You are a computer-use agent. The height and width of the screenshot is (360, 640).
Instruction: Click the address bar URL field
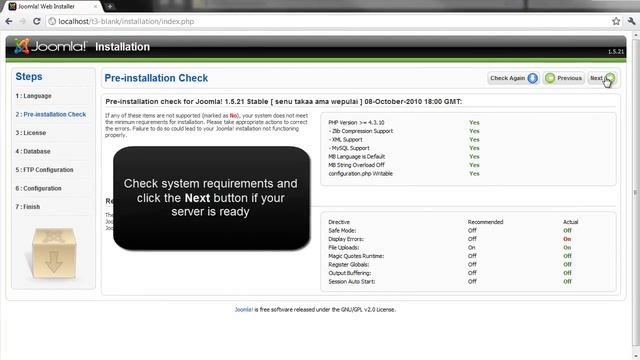point(327,21)
